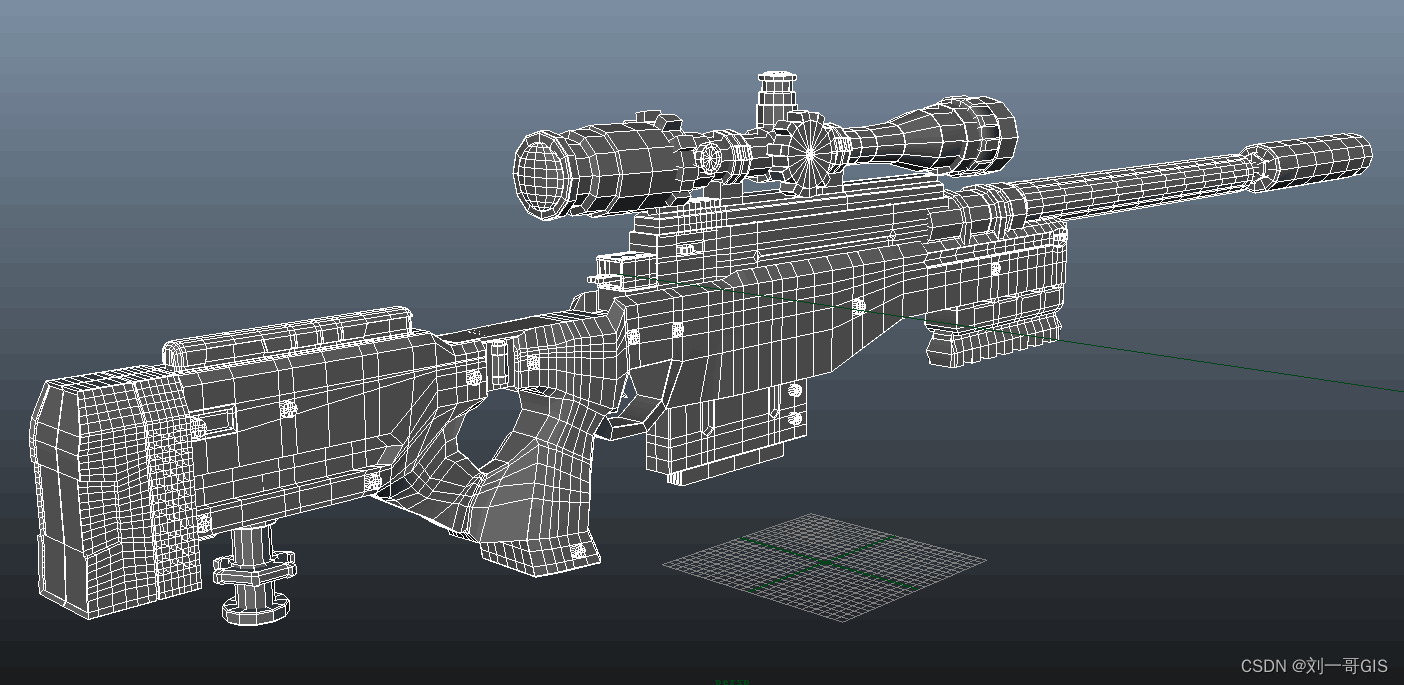Image resolution: width=1404 pixels, height=685 pixels.
Task: Click the center origin of the ground grid
Action: (x=823, y=563)
